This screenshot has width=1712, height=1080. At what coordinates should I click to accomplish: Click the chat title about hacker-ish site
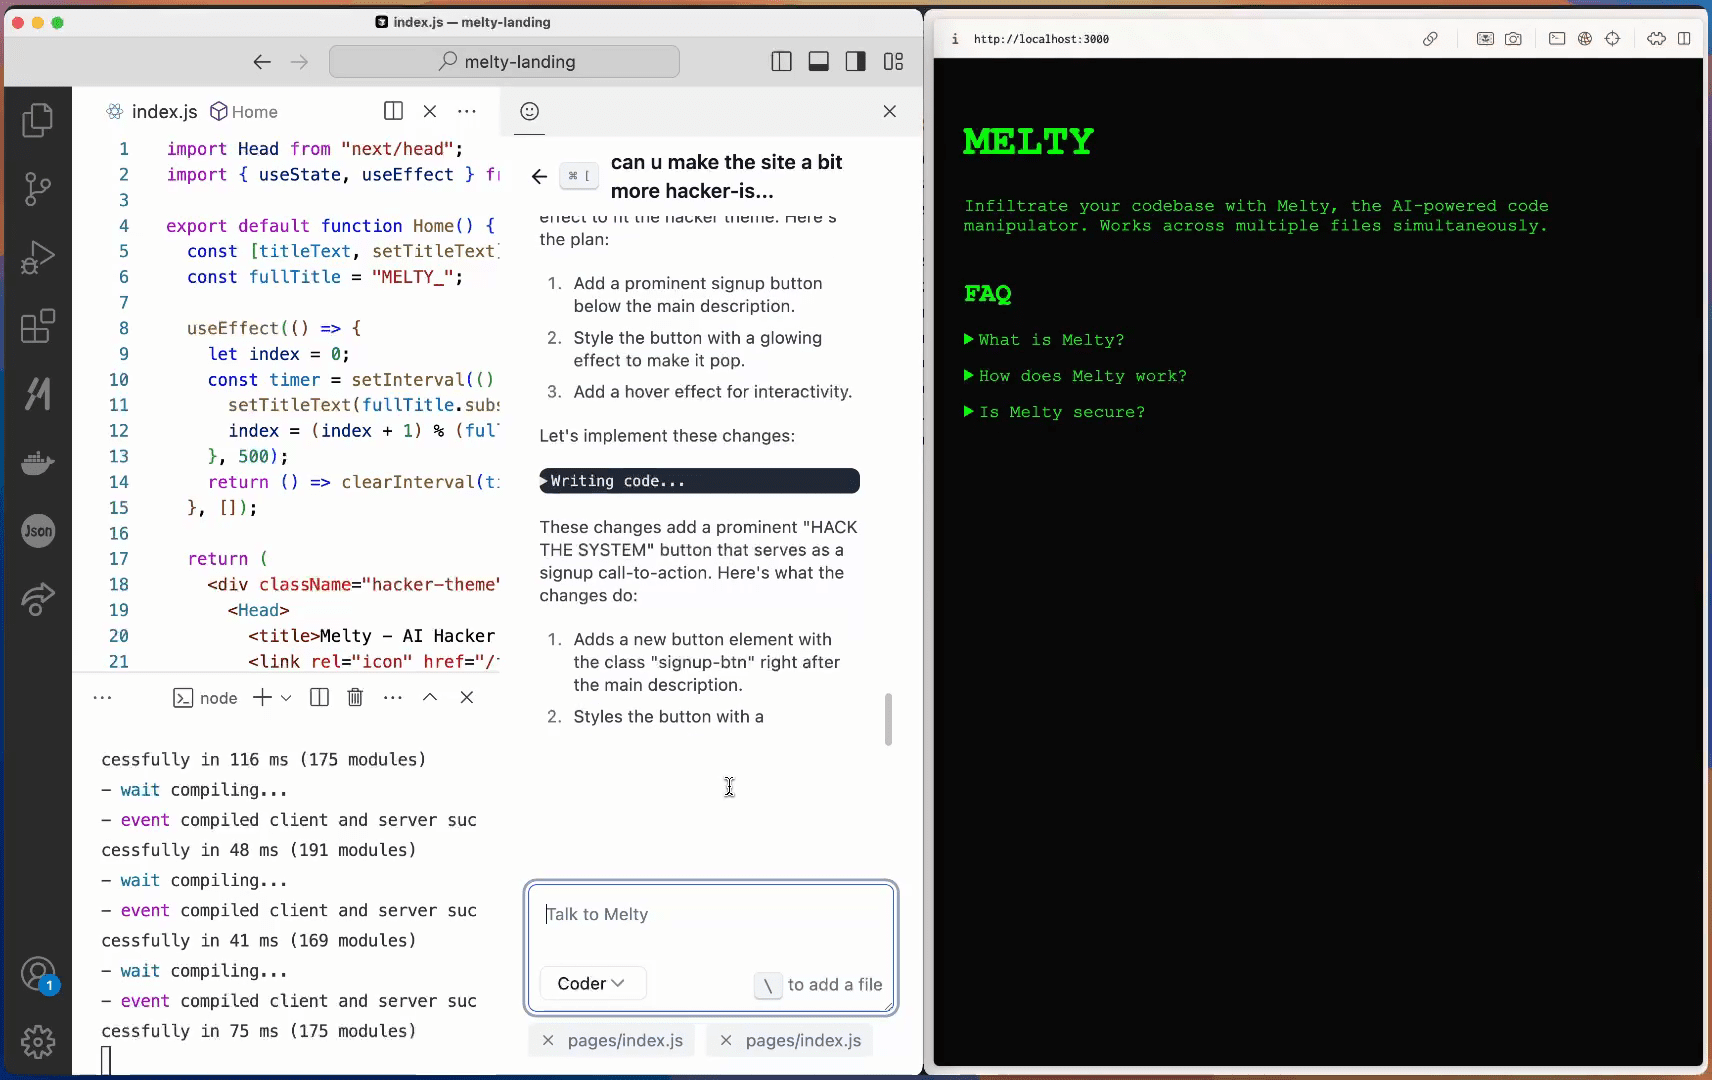pyautogui.click(x=727, y=177)
